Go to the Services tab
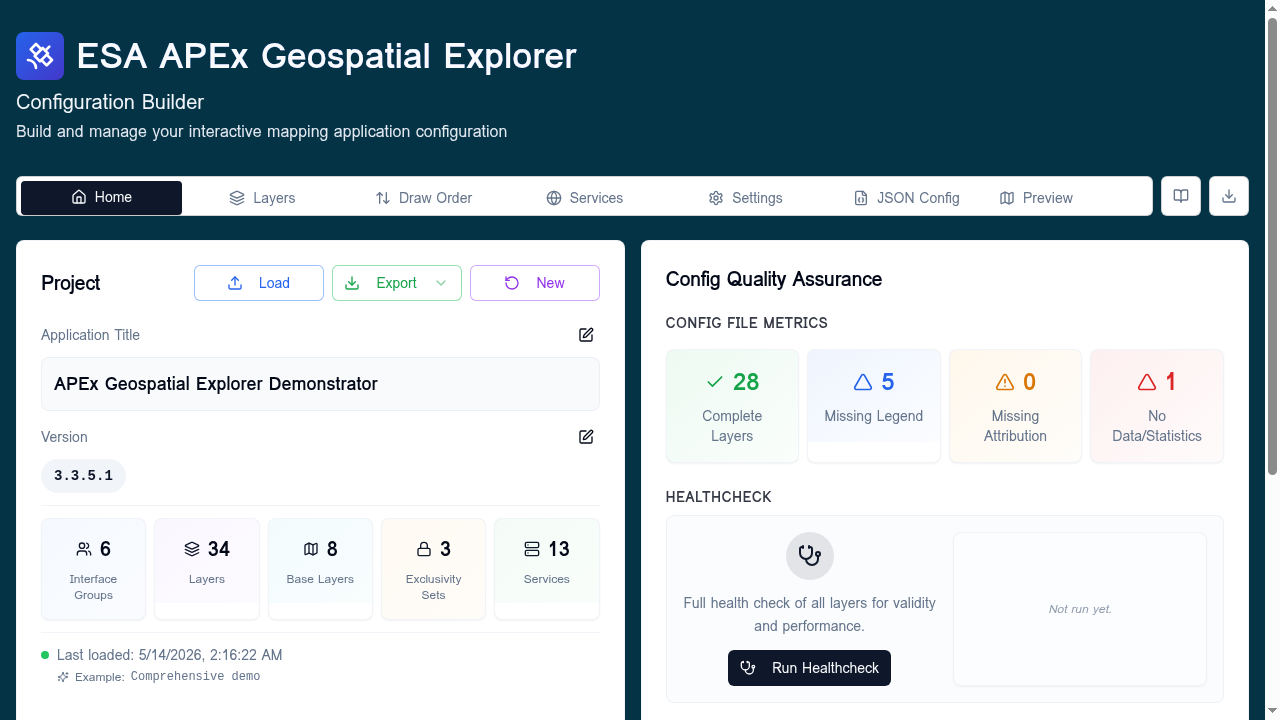This screenshot has height=720, width=1280. click(584, 198)
